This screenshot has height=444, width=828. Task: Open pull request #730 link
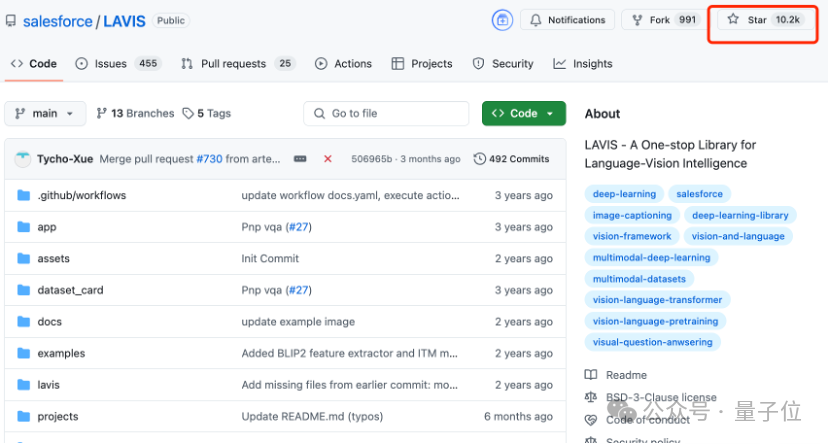(210, 159)
